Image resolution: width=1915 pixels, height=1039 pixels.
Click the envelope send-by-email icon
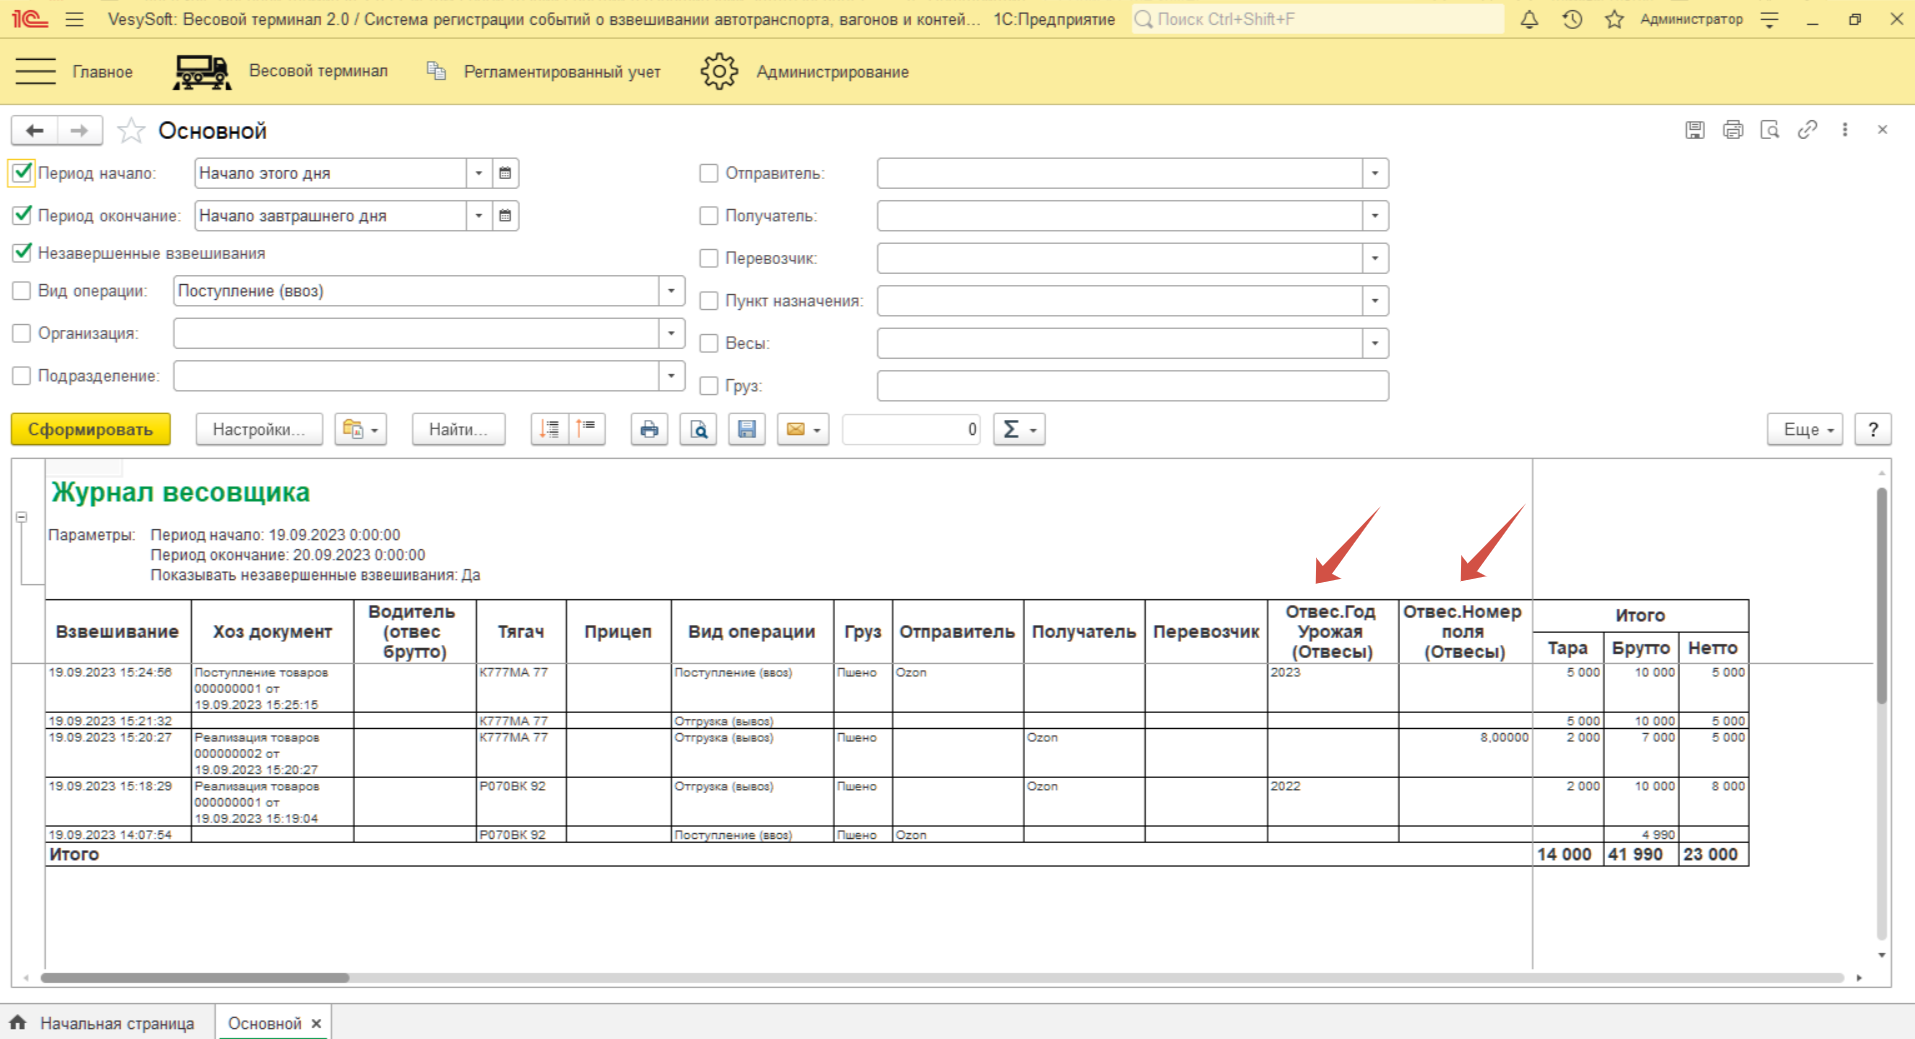tap(796, 430)
